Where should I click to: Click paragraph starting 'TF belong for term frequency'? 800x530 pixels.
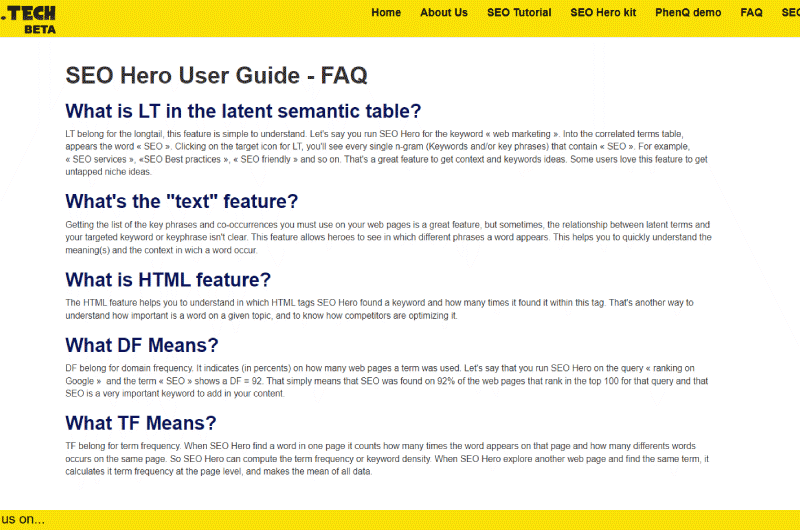(x=387, y=459)
